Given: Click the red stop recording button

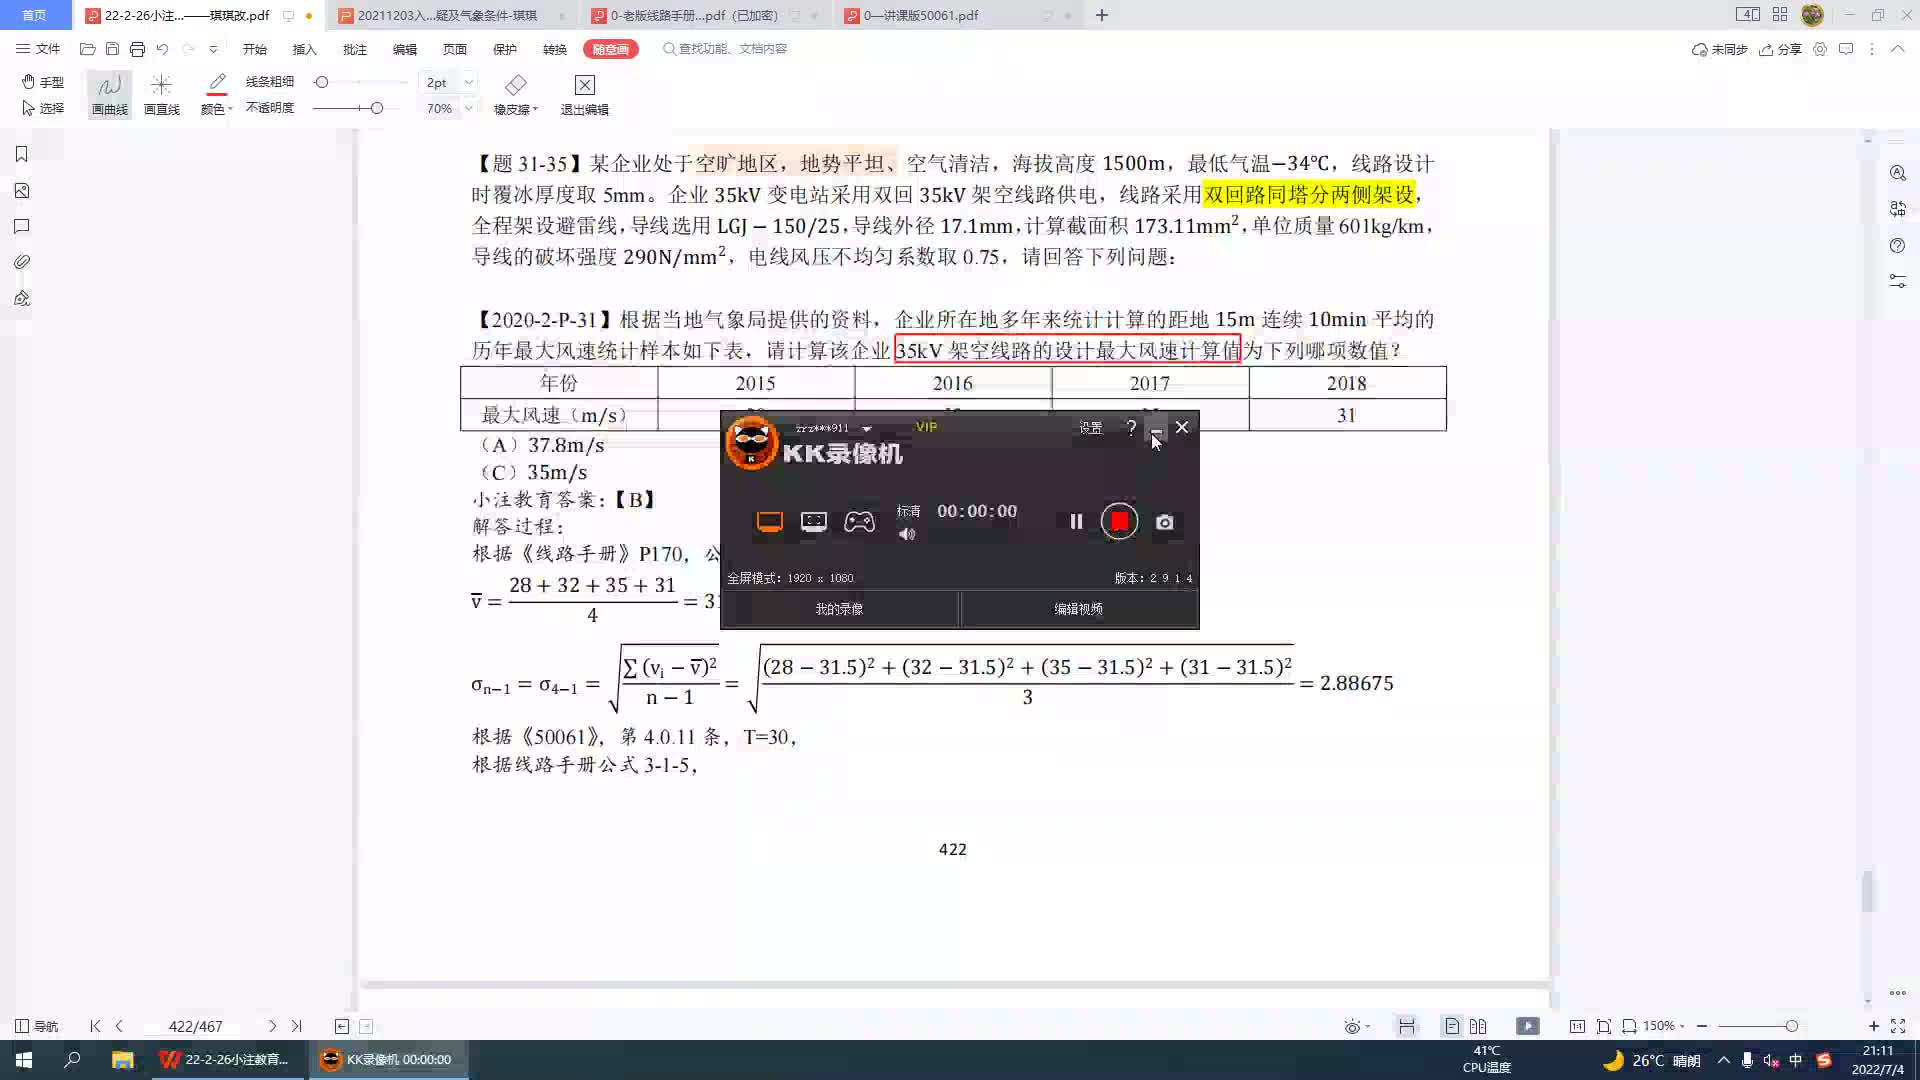Looking at the screenshot, I should 1119,521.
